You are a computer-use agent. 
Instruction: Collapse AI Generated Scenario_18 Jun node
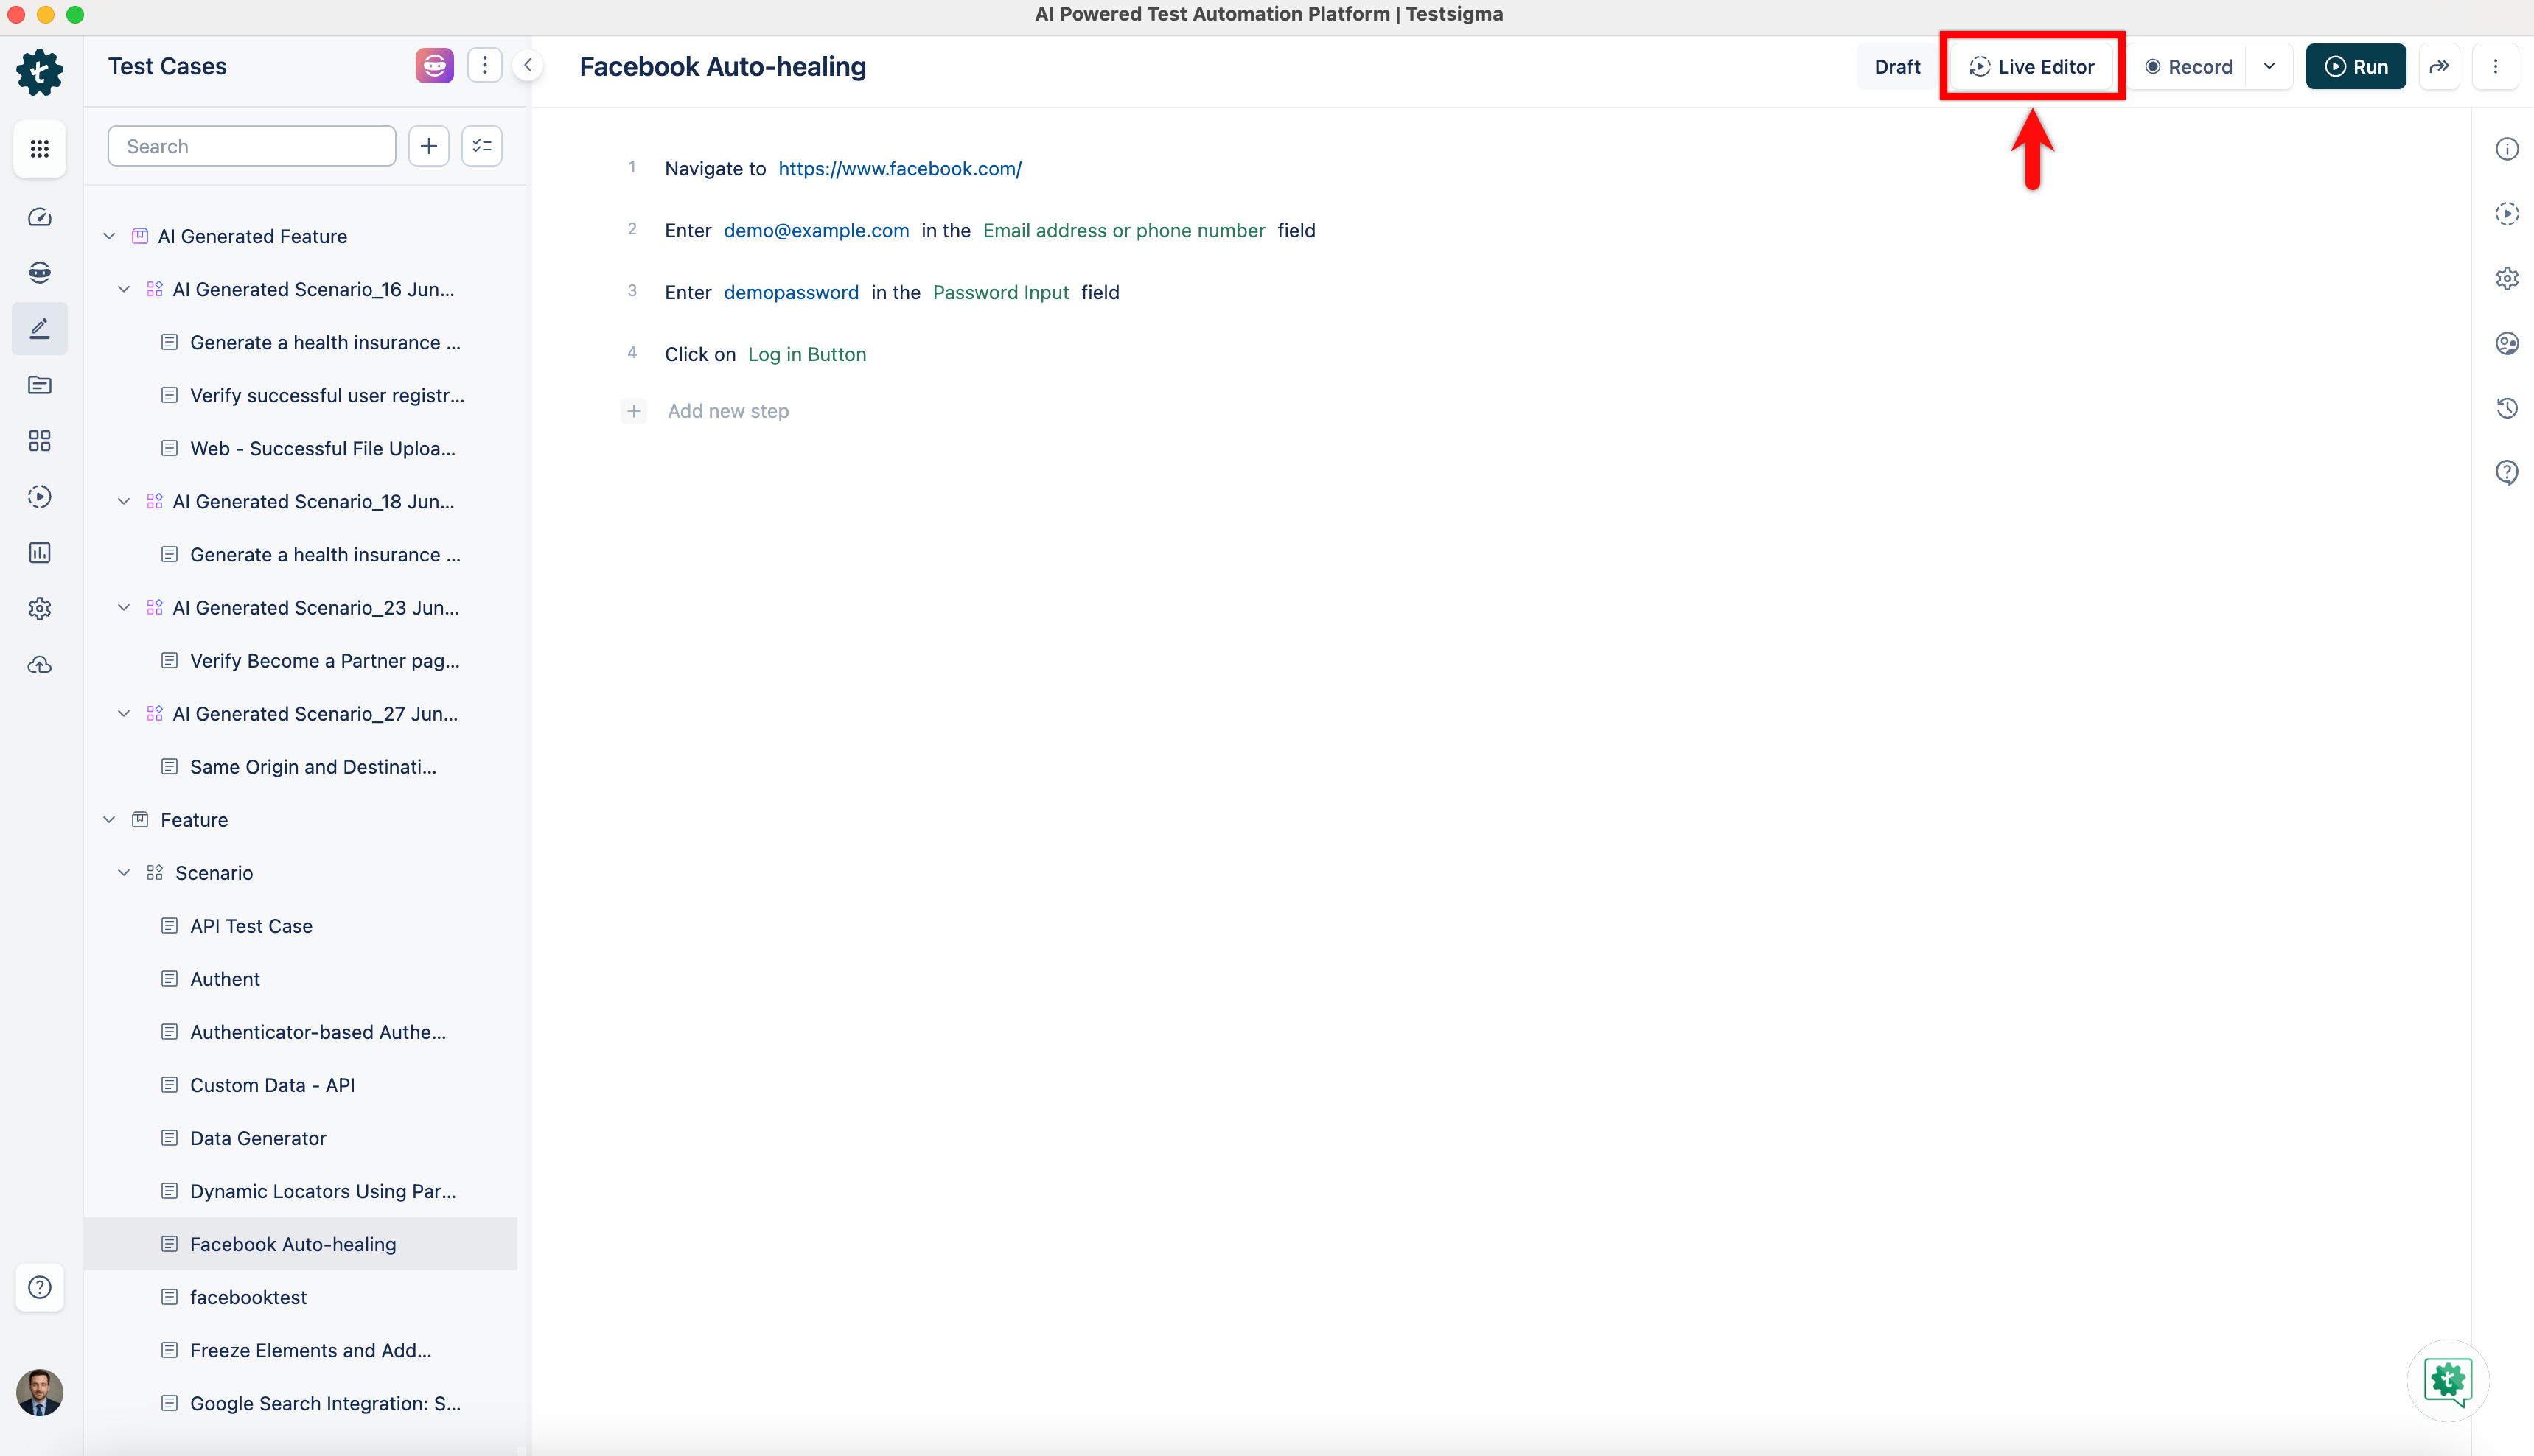pos(124,502)
